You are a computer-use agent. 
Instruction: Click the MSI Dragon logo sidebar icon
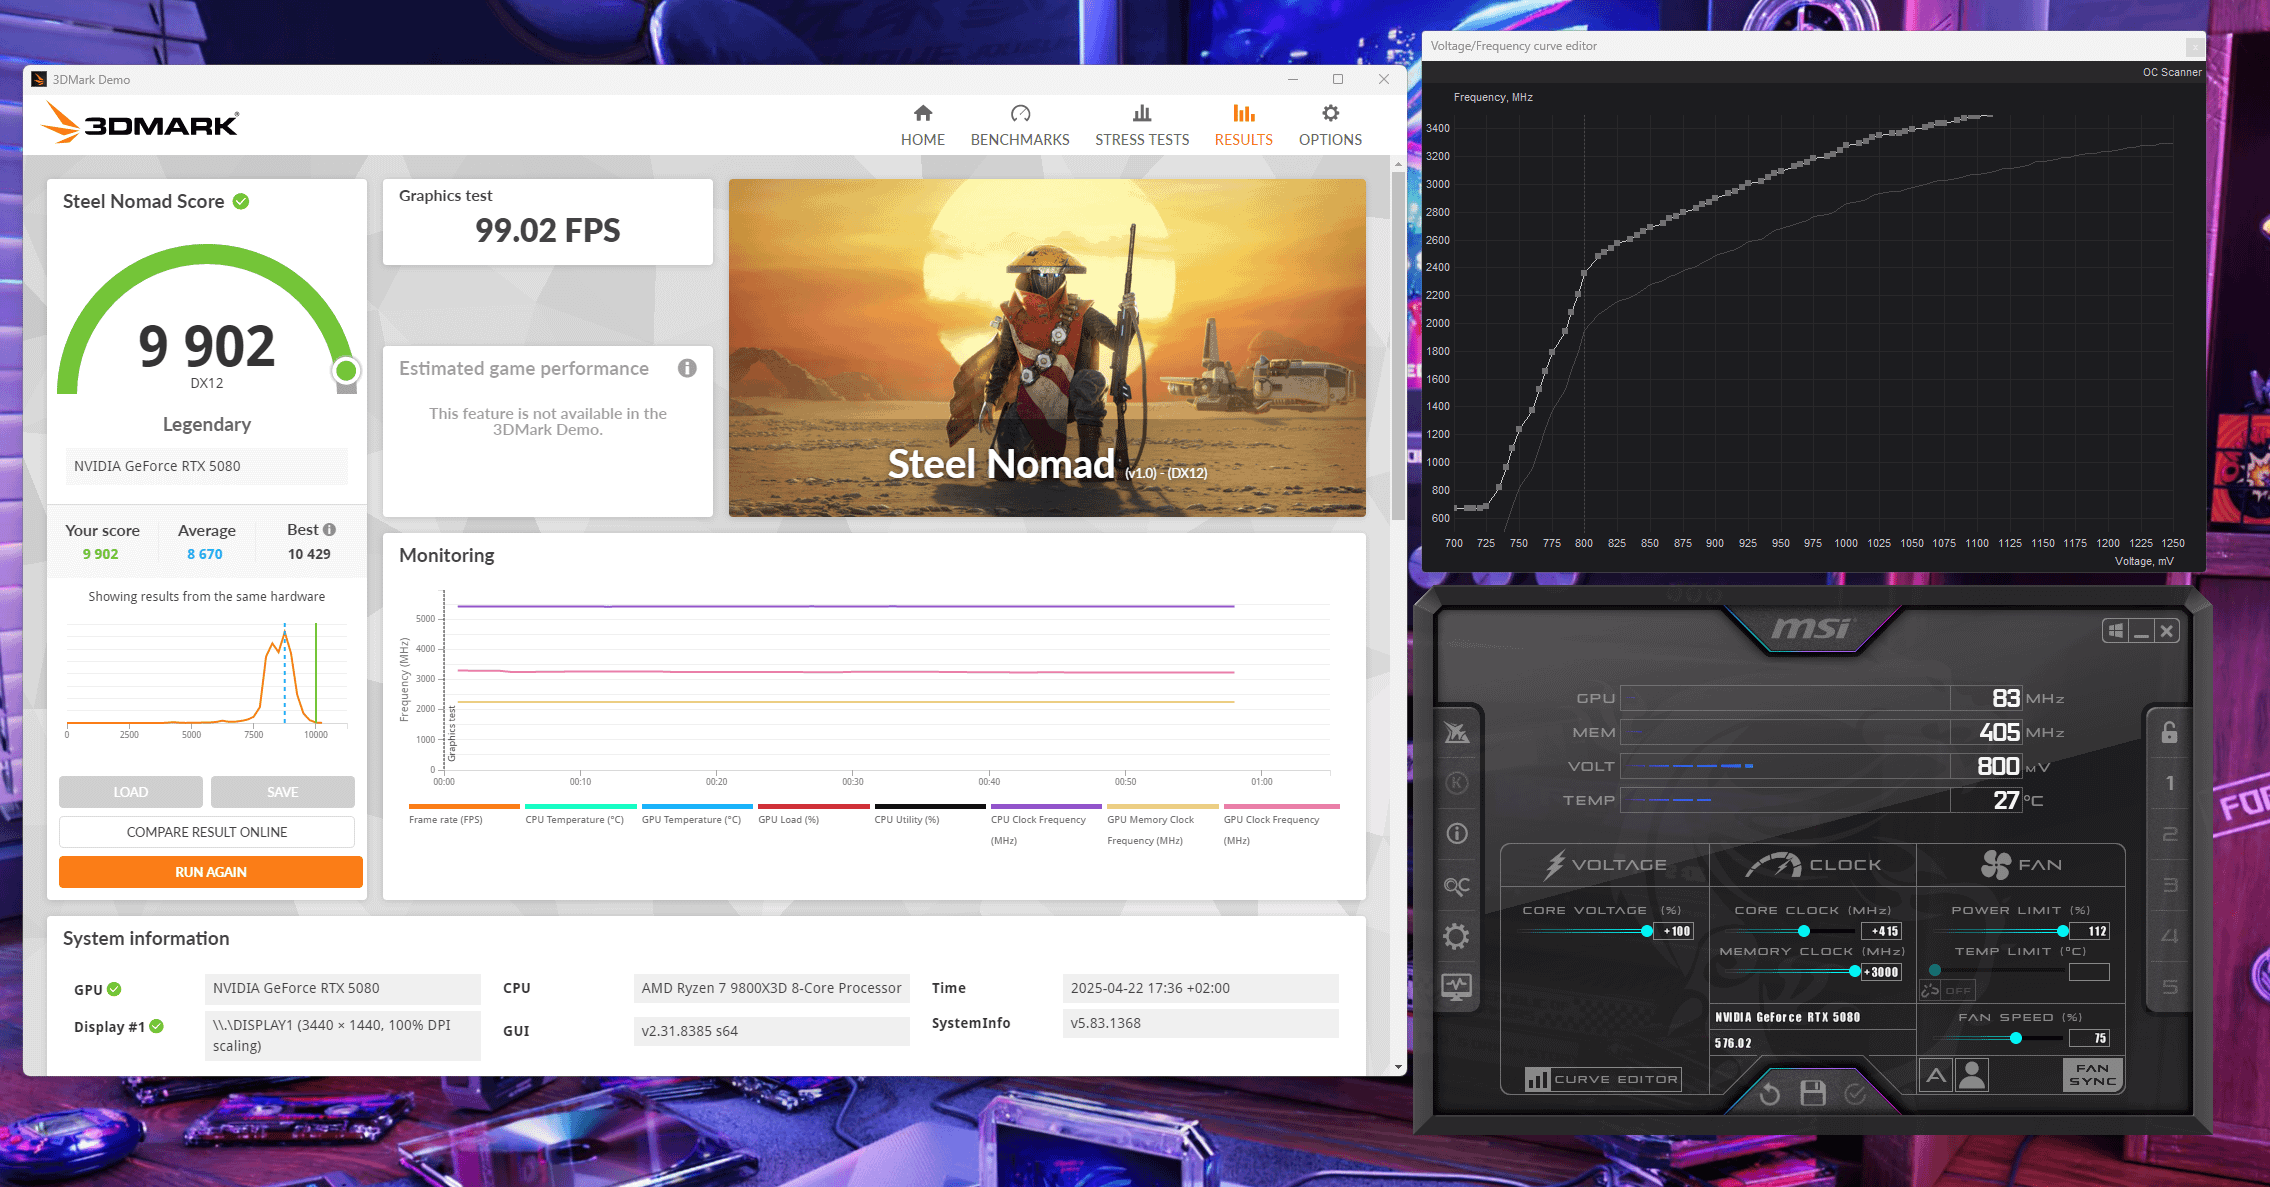point(1457,733)
